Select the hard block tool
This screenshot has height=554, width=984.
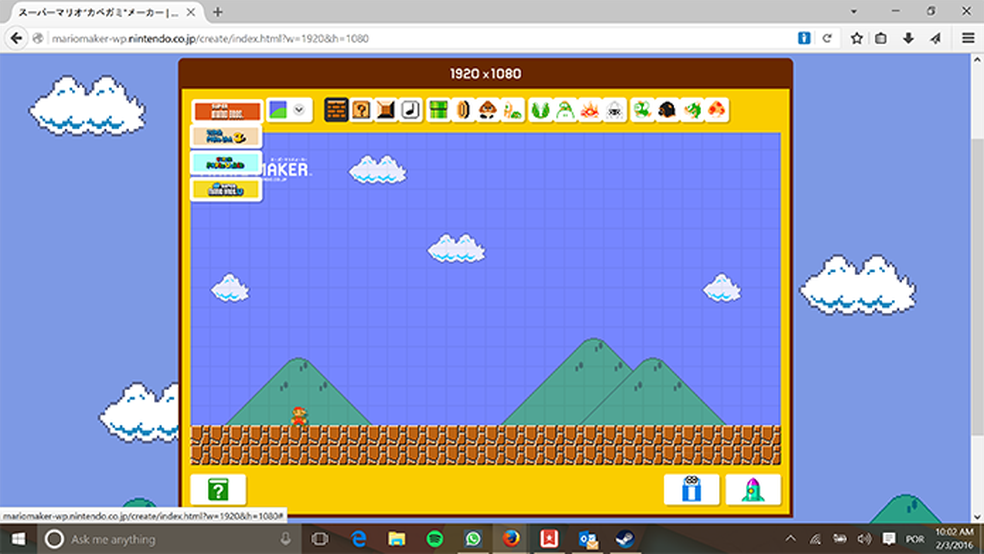pyautogui.click(x=386, y=110)
